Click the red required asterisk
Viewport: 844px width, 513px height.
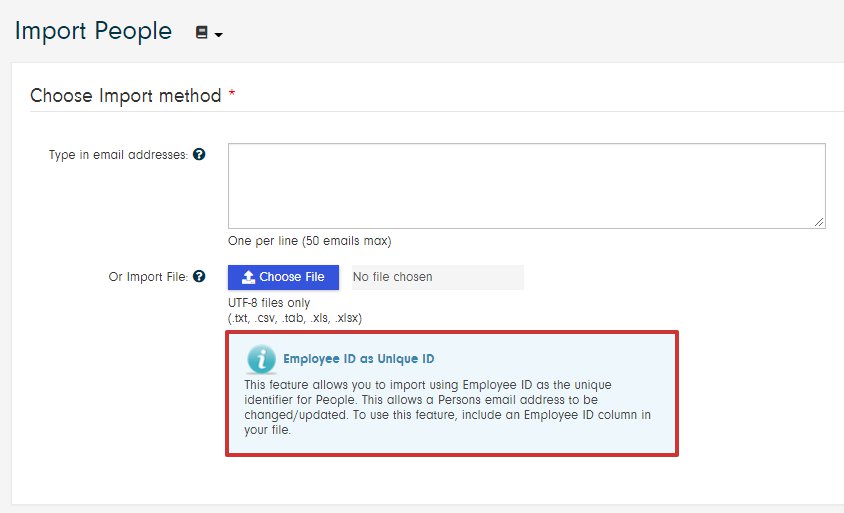(232, 95)
